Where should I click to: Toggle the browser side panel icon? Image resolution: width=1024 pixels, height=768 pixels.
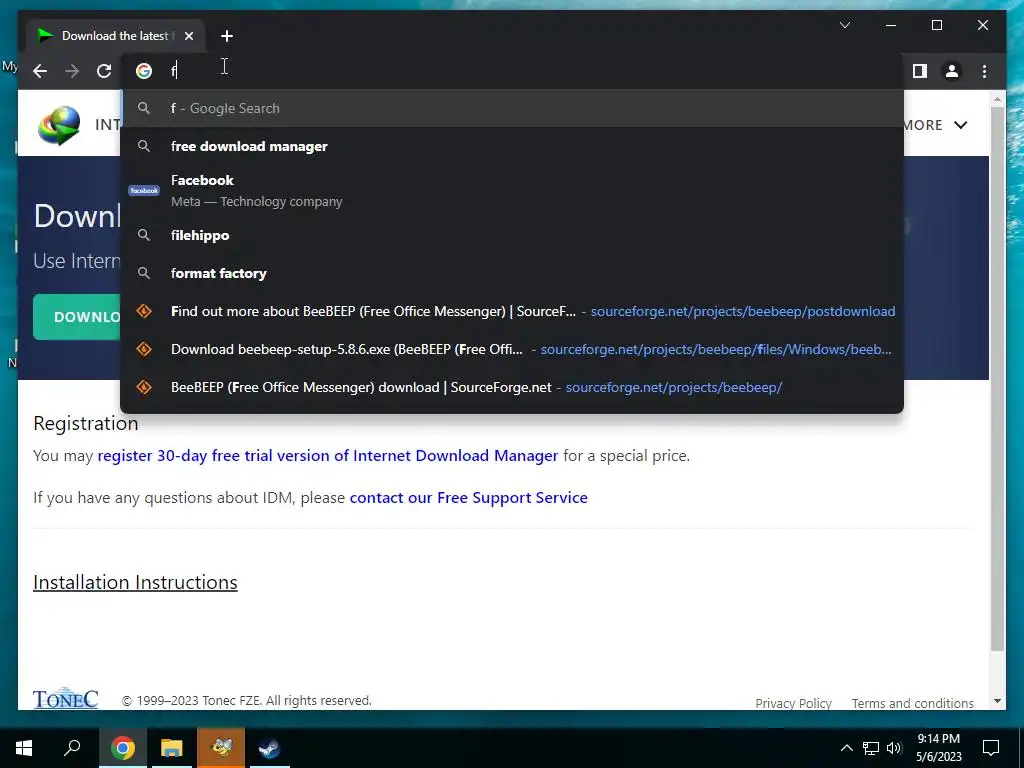[920, 71]
